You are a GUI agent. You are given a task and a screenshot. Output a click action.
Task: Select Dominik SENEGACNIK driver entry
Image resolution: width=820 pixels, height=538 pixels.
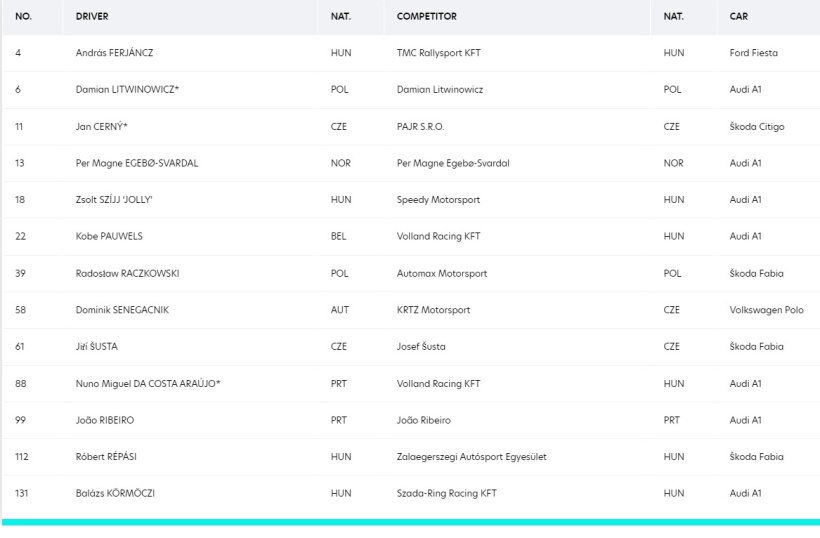[x=122, y=310]
